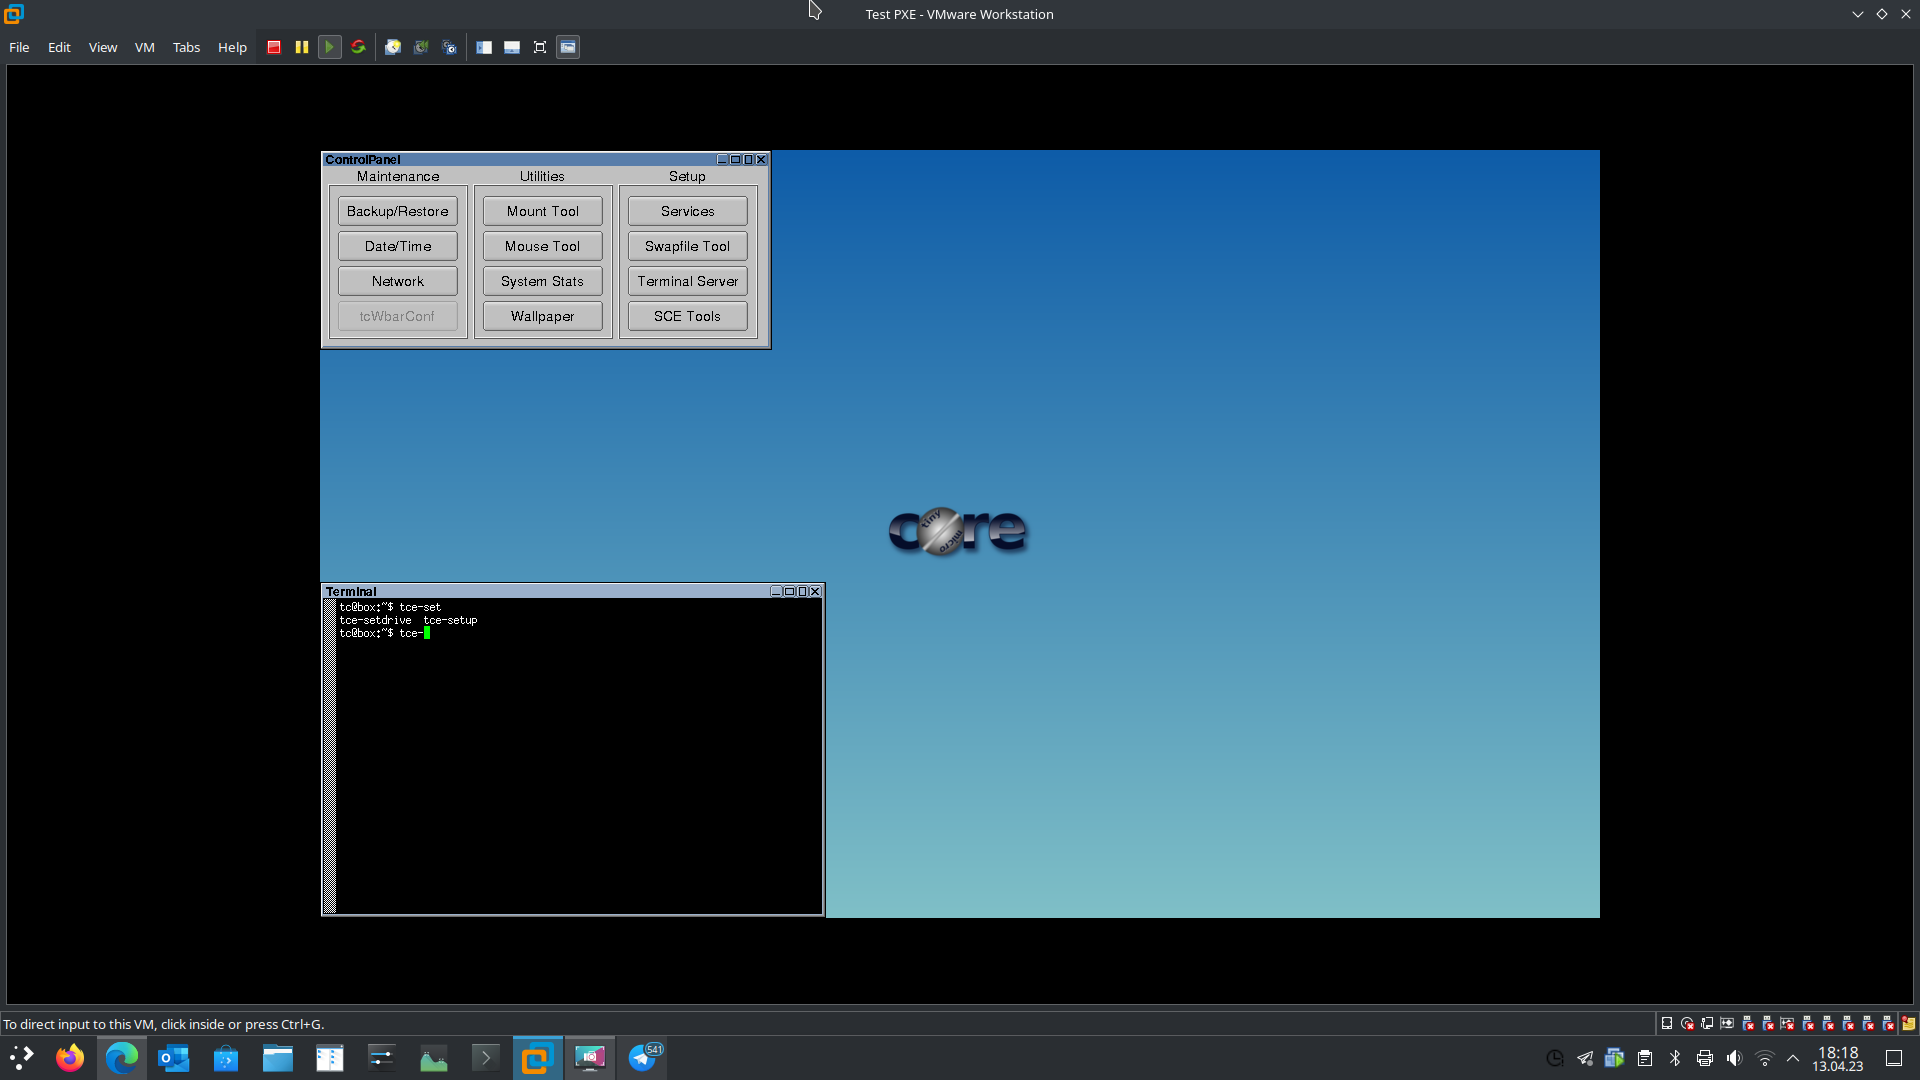Expand the hidden system tray arrow
Image resolution: width=1920 pixels, height=1080 pixels.
coord(1793,1058)
